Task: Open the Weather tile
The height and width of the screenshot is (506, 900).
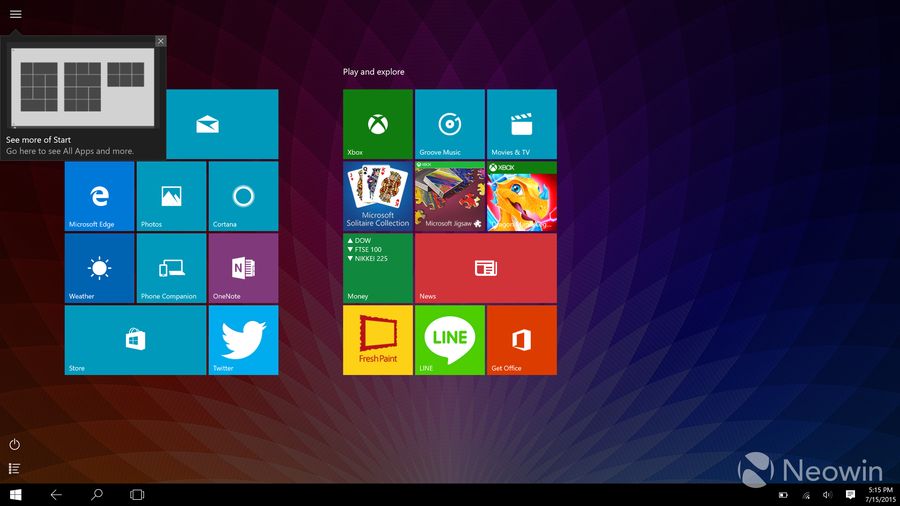Action: point(99,268)
